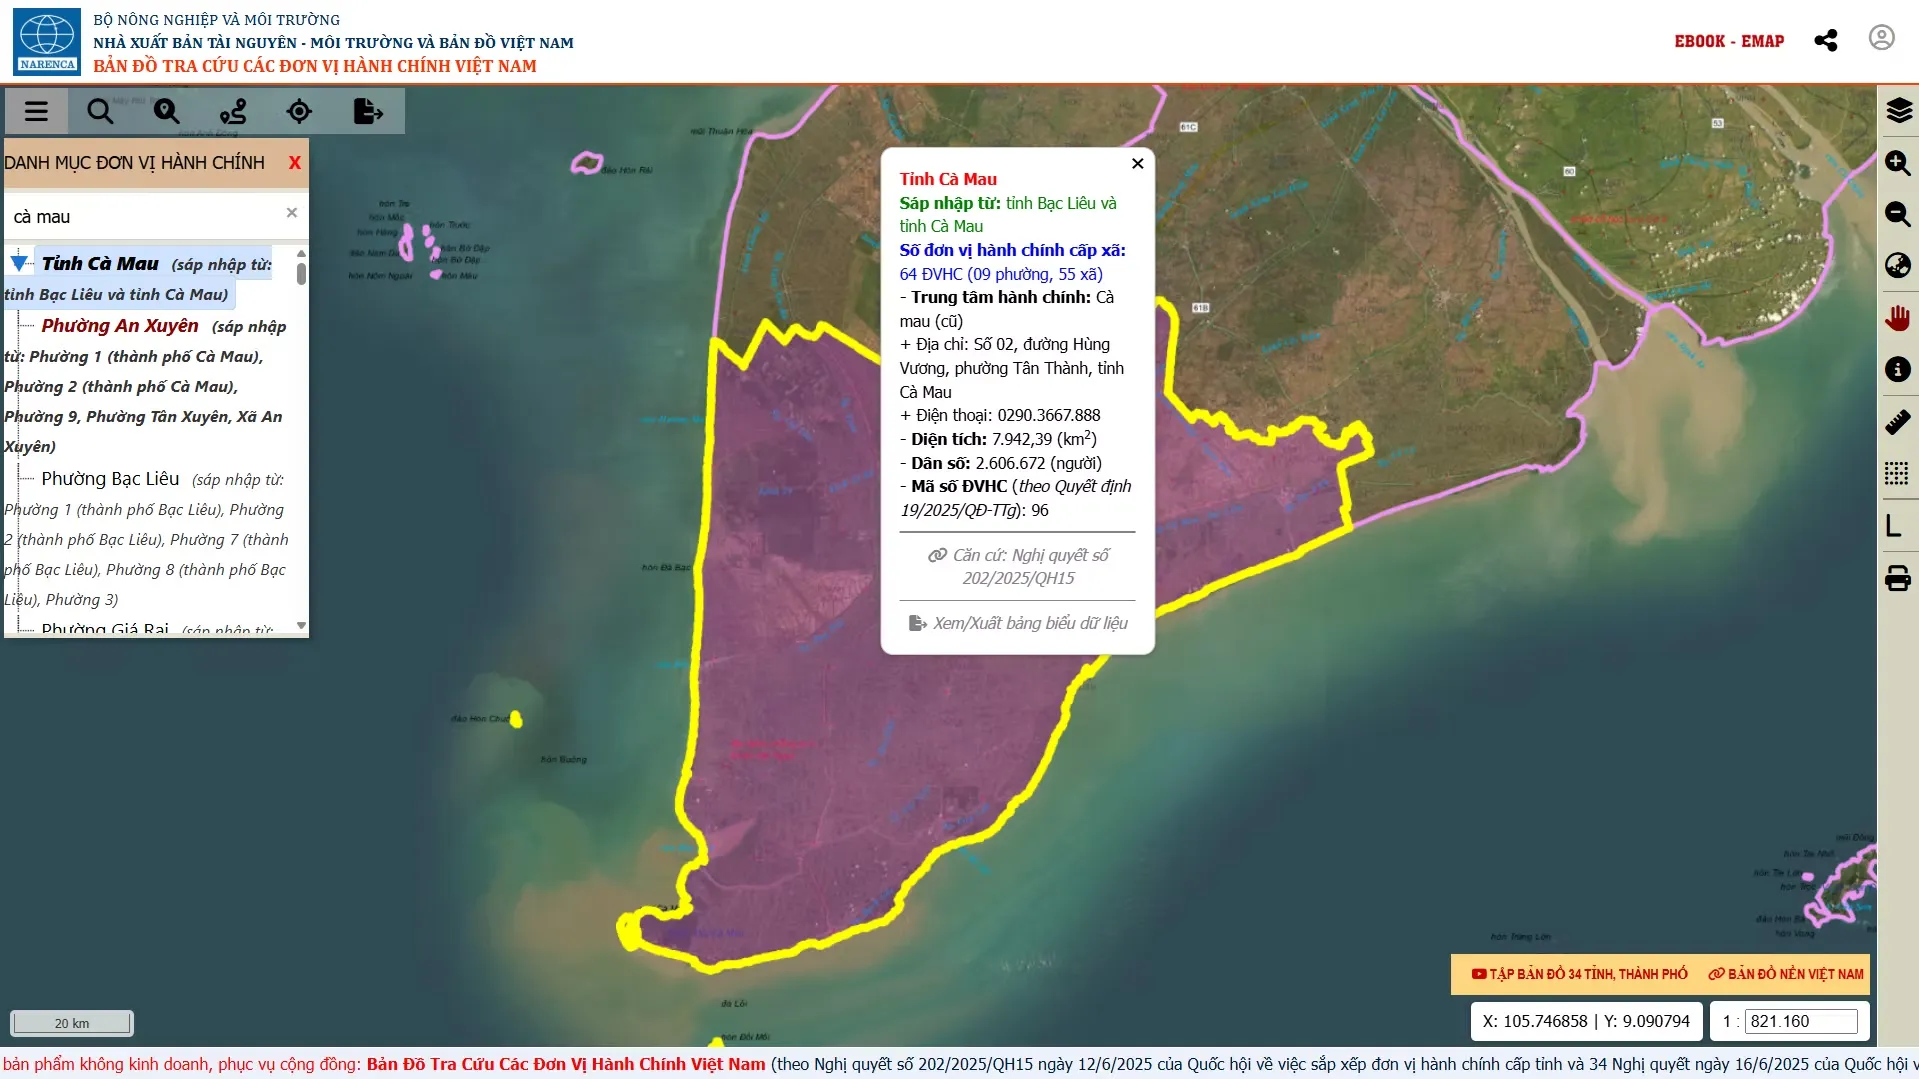
Task: Zoom out using the minus magnifier
Action: [1898, 214]
